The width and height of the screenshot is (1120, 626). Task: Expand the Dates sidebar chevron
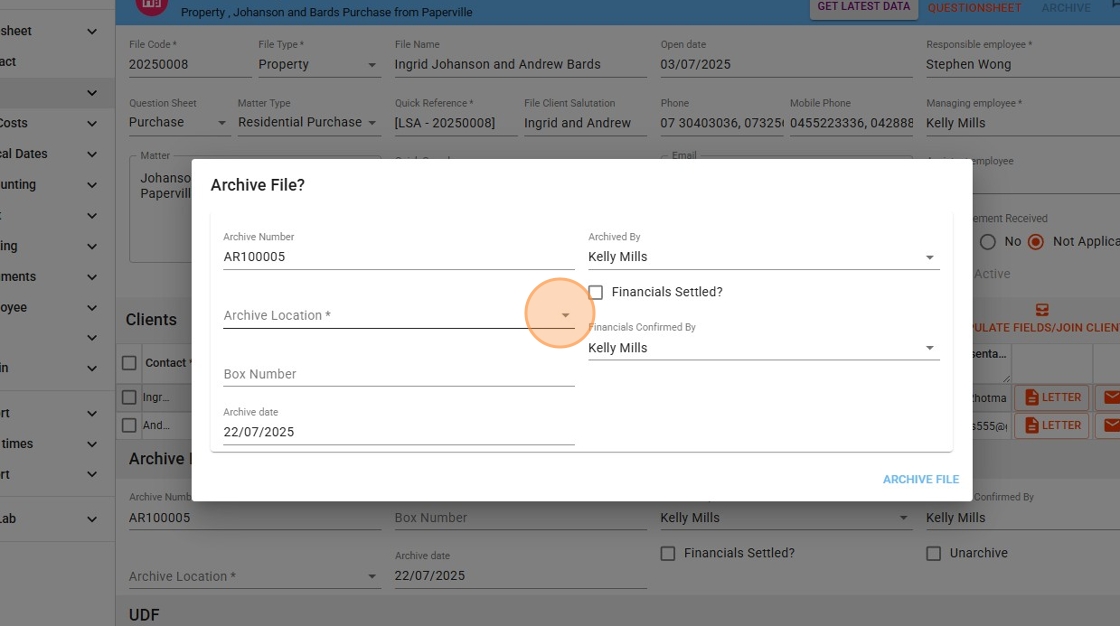(92, 155)
